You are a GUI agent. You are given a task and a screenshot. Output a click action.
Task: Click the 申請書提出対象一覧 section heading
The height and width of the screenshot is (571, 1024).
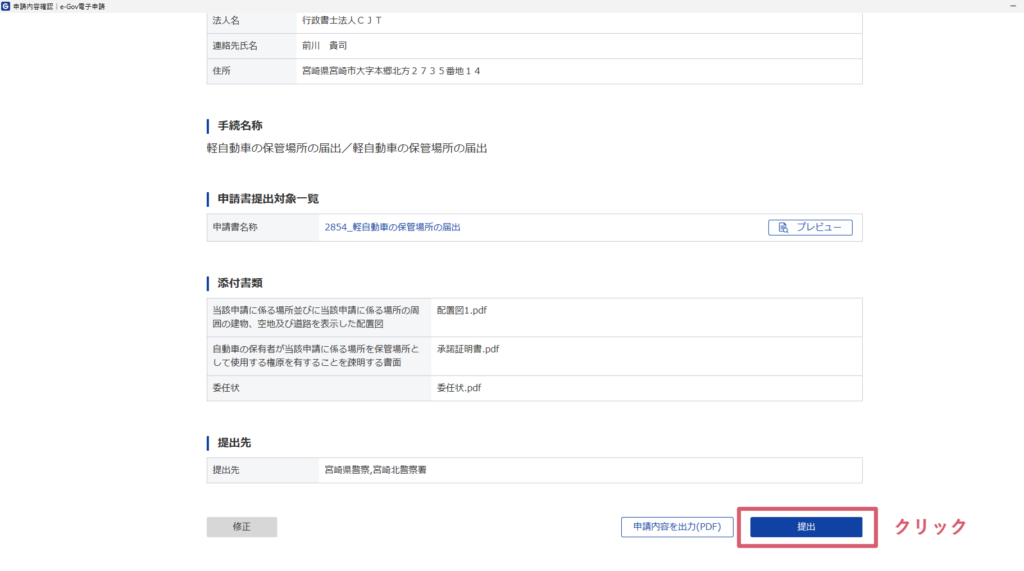pyautogui.click(x=268, y=199)
